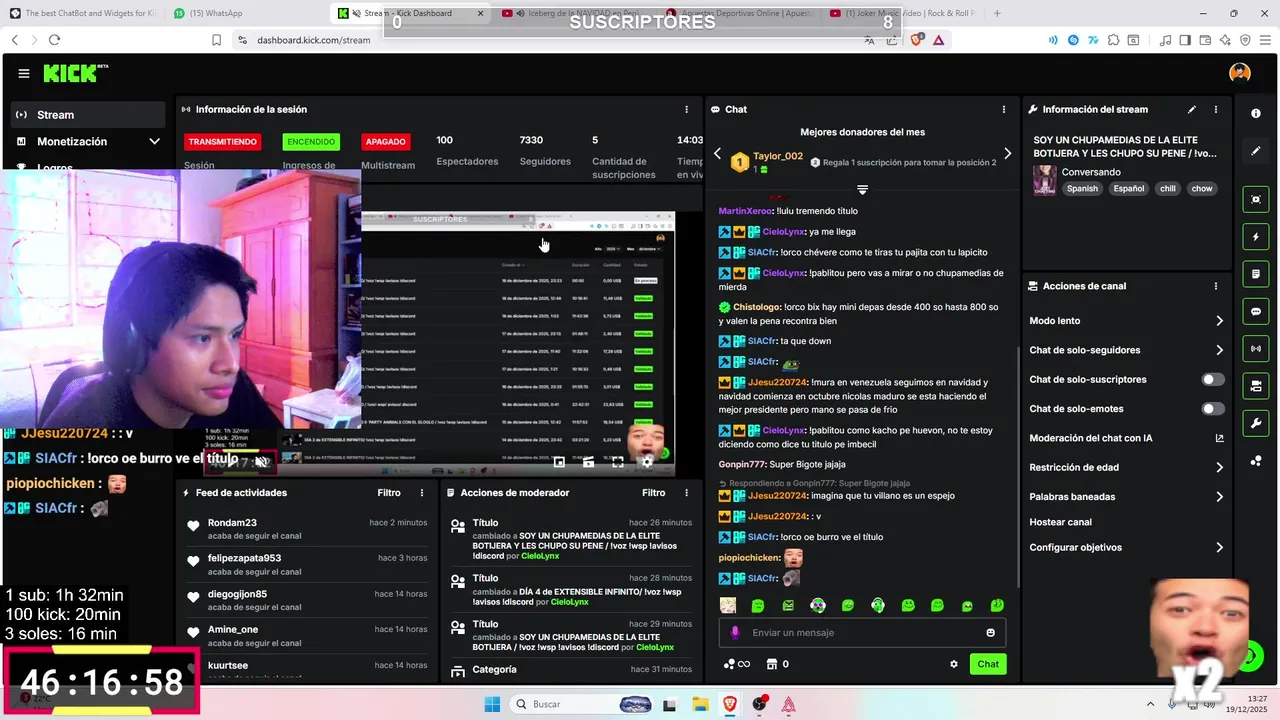1280x720 pixels.
Task: Open Brave browser from the taskbar
Action: point(730,704)
